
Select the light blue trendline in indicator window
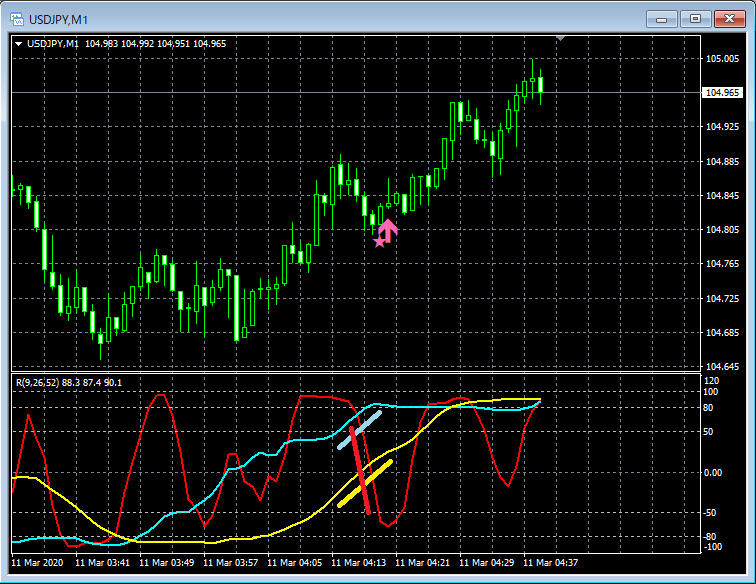pyautogui.click(x=360, y=430)
